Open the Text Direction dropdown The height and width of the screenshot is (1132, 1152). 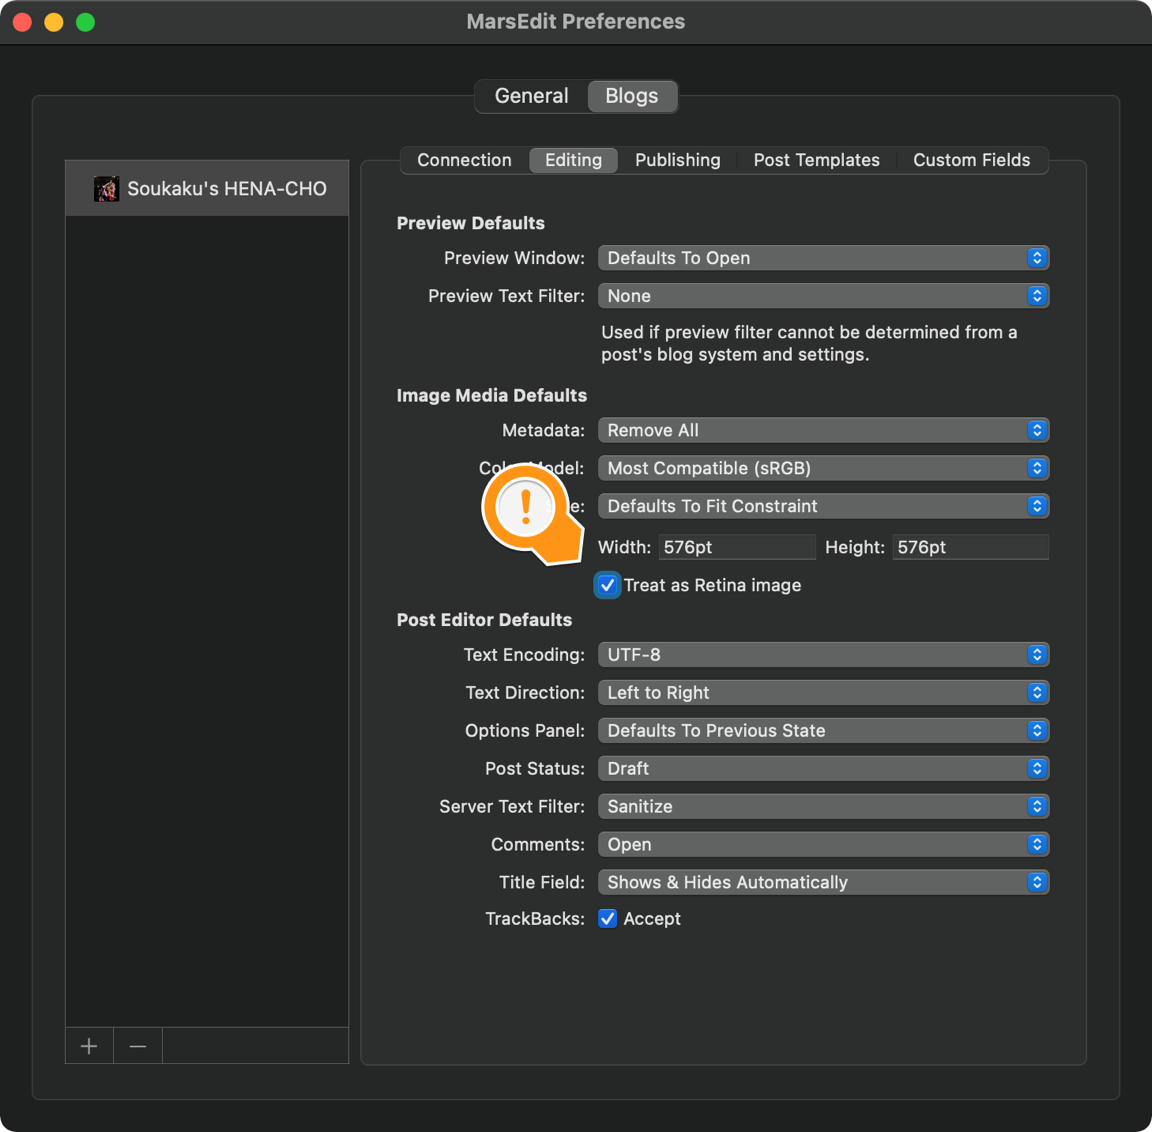[823, 693]
